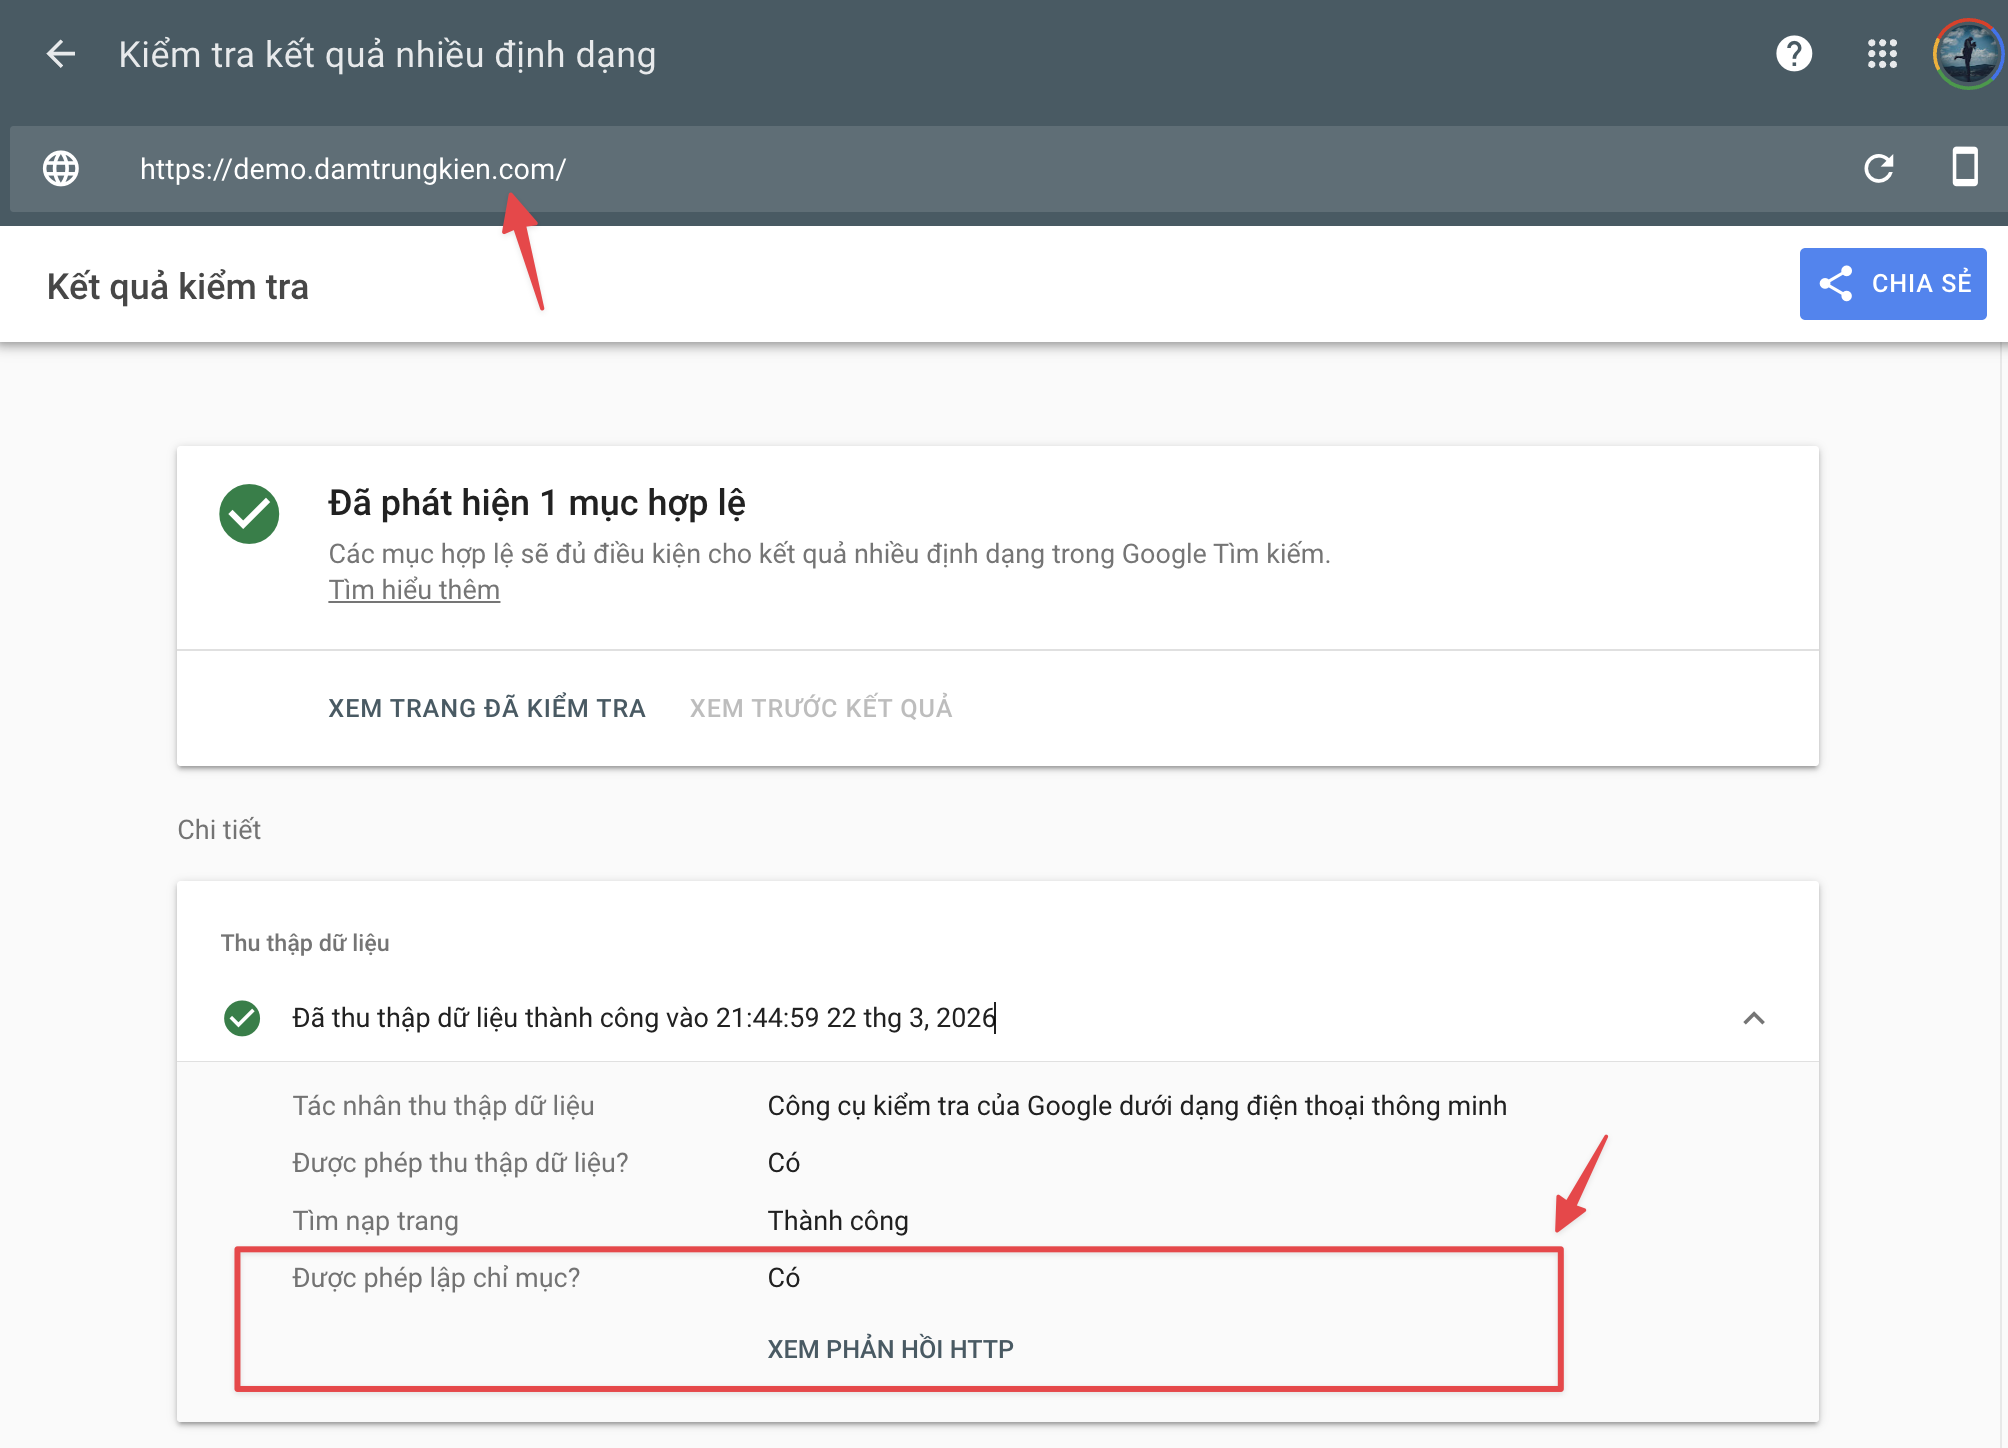Click XEM PHẢN HỒI HTTP
The image size is (2008, 1448).
(x=890, y=1349)
